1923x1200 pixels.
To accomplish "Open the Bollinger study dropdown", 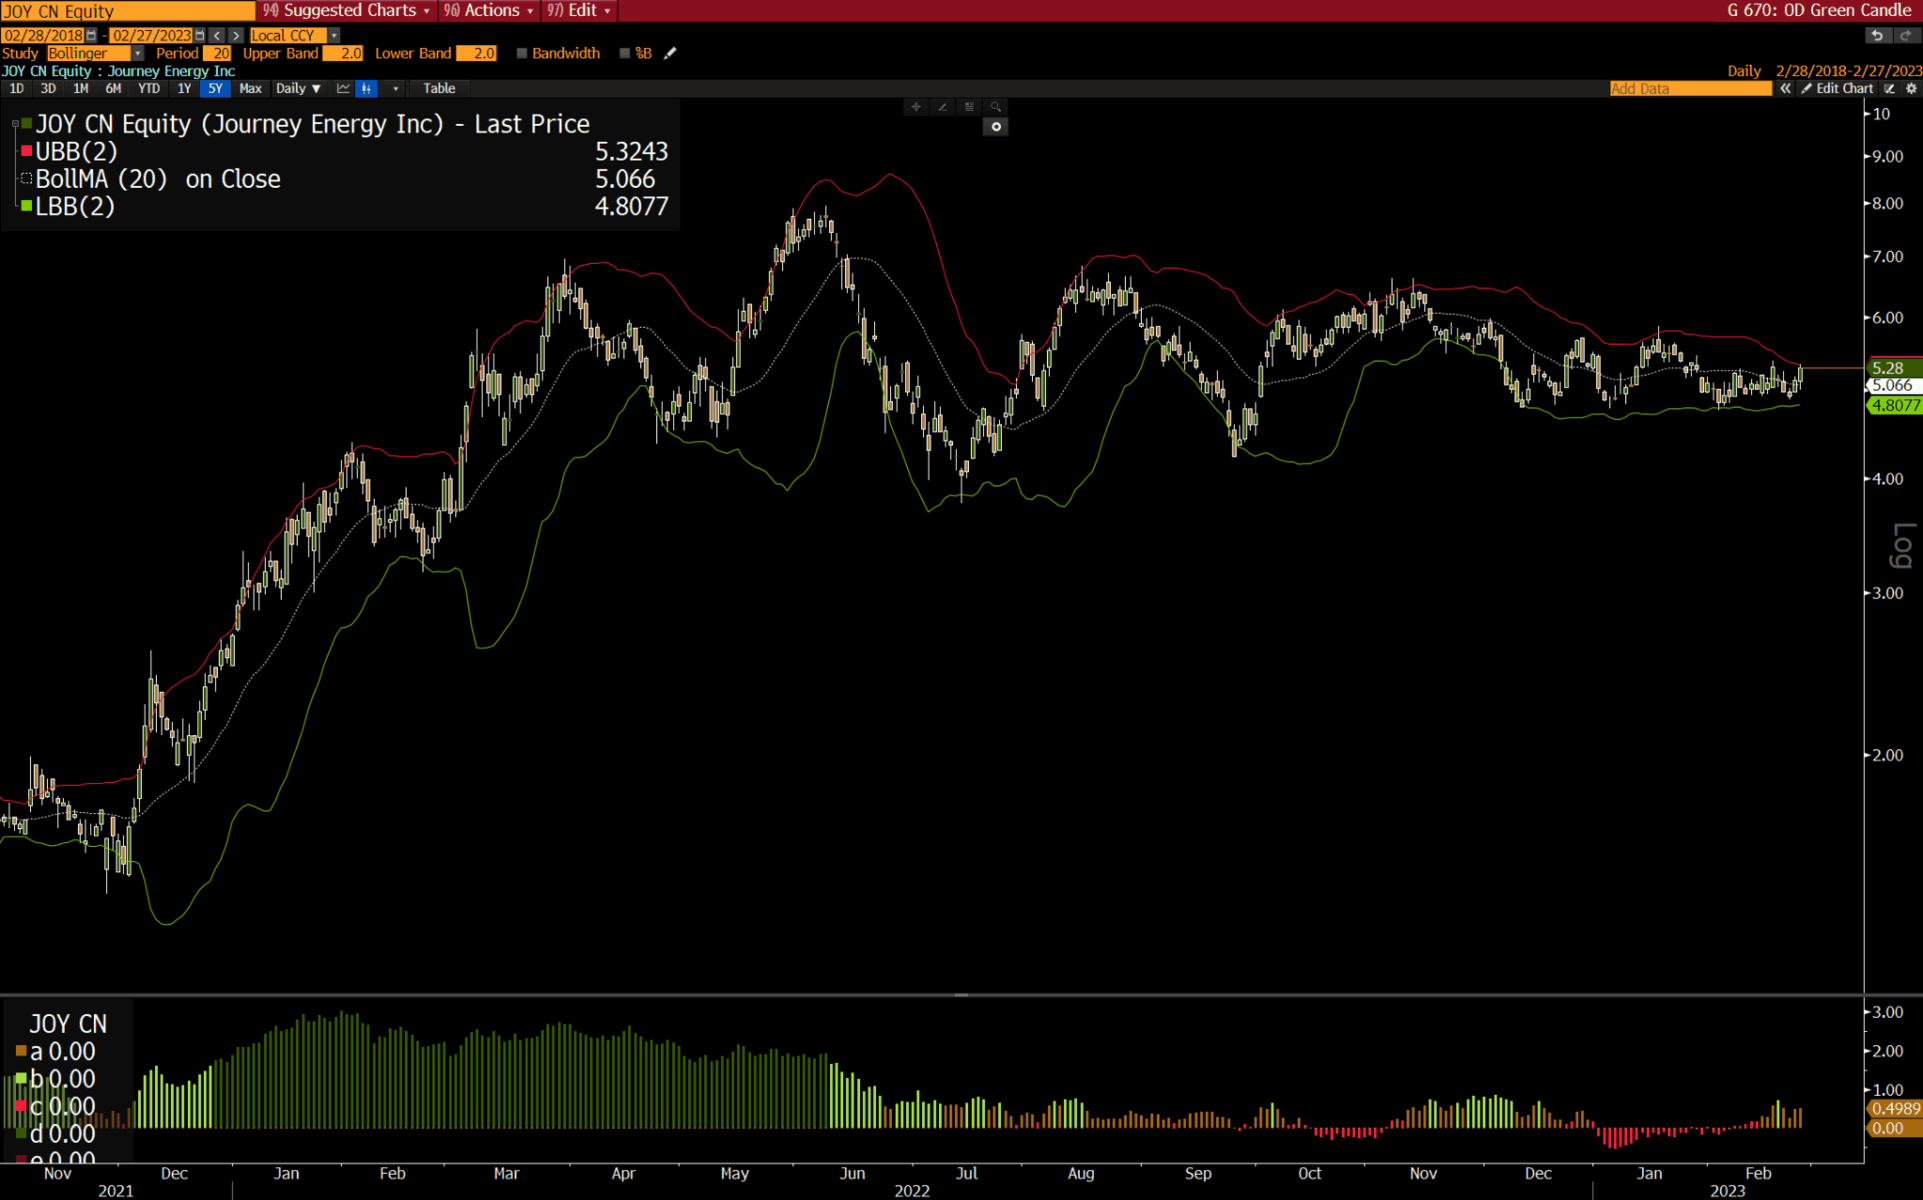I will pyautogui.click(x=137, y=53).
